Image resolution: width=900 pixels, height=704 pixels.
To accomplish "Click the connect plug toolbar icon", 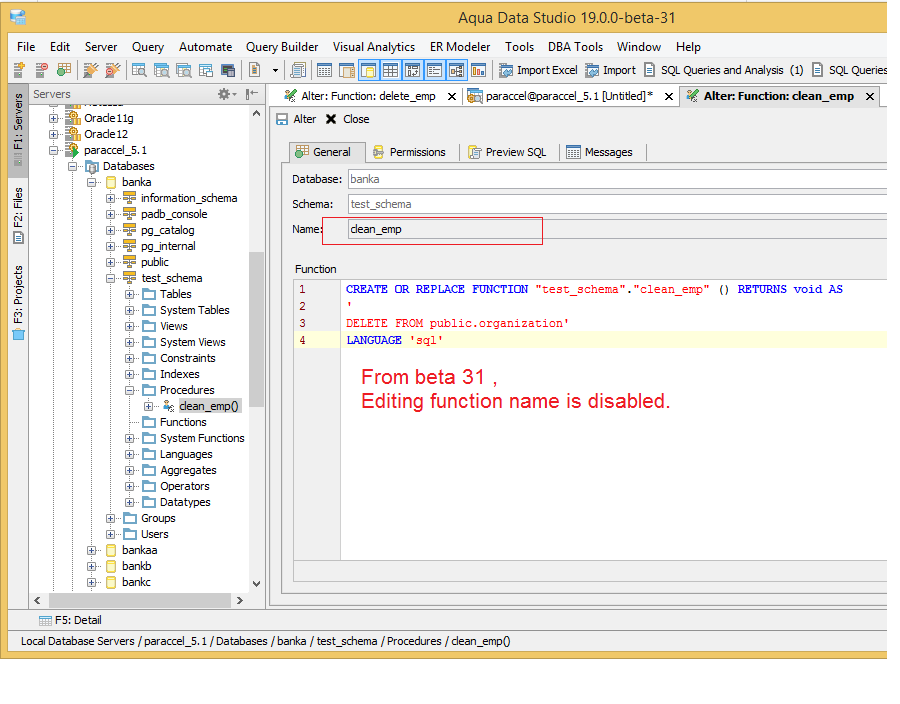I will 90,70.
